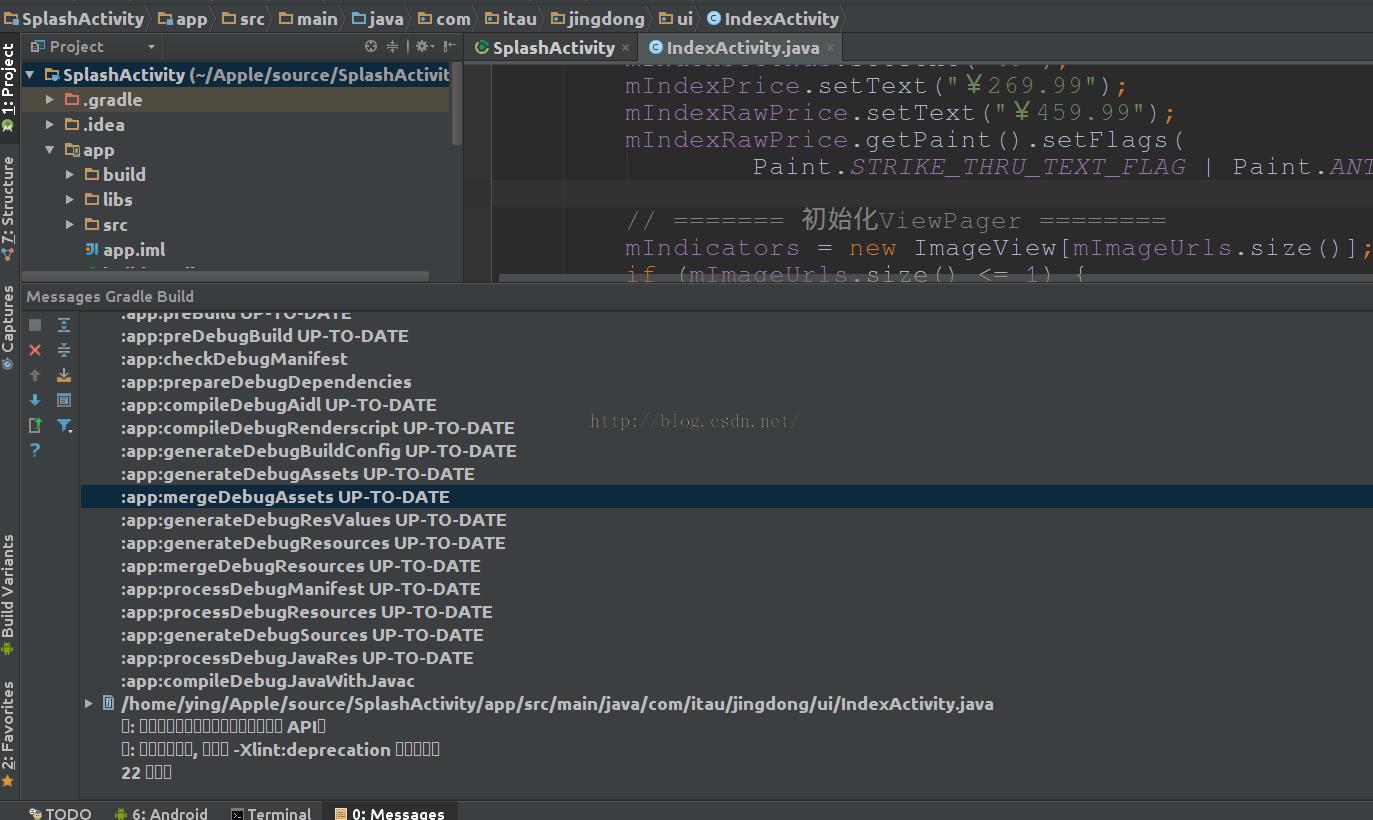Click the Export to Text File icon
The height and width of the screenshot is (820, 1373).
(x=35, y=425)
